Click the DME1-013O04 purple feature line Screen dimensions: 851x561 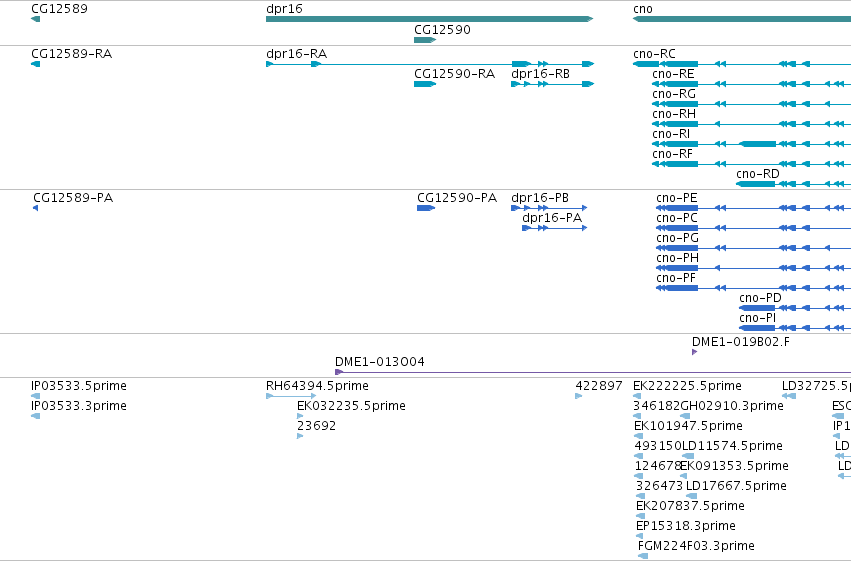point(593,372)
